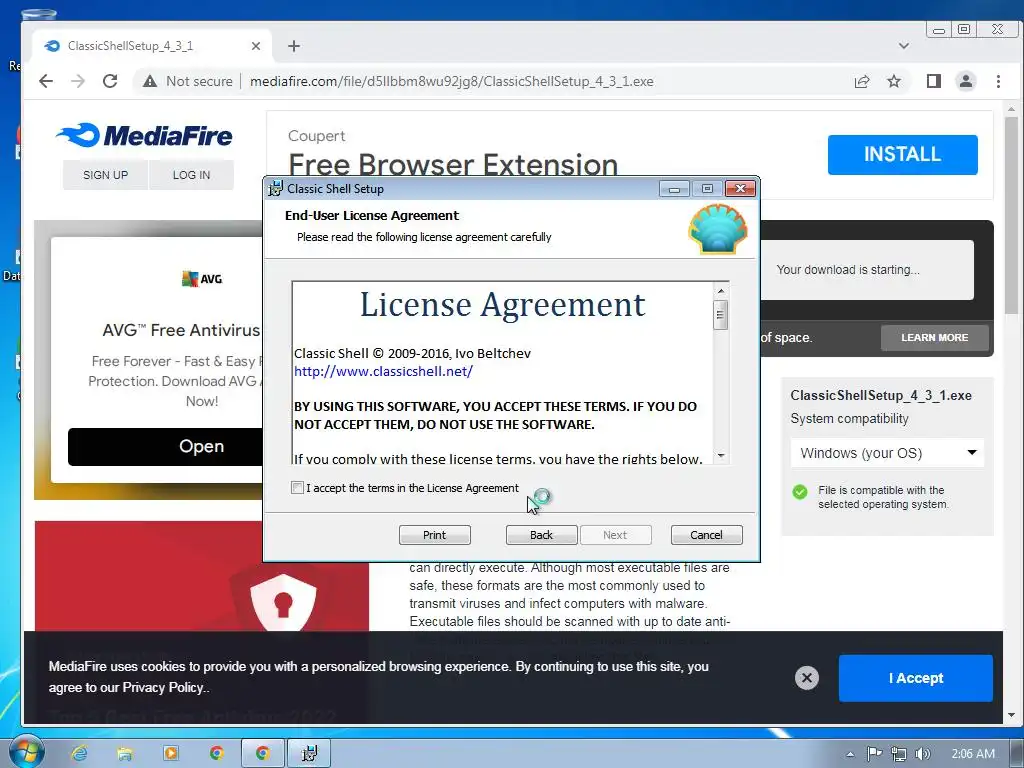Click the INSTALL button for Coupert
1024x768 pixels.
pyautogui.click(x=903, y=155)
